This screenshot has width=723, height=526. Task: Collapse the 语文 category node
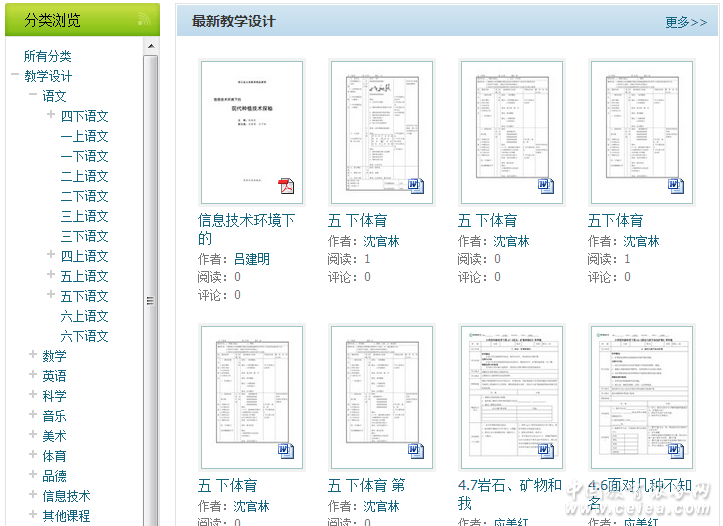point(33,96)
